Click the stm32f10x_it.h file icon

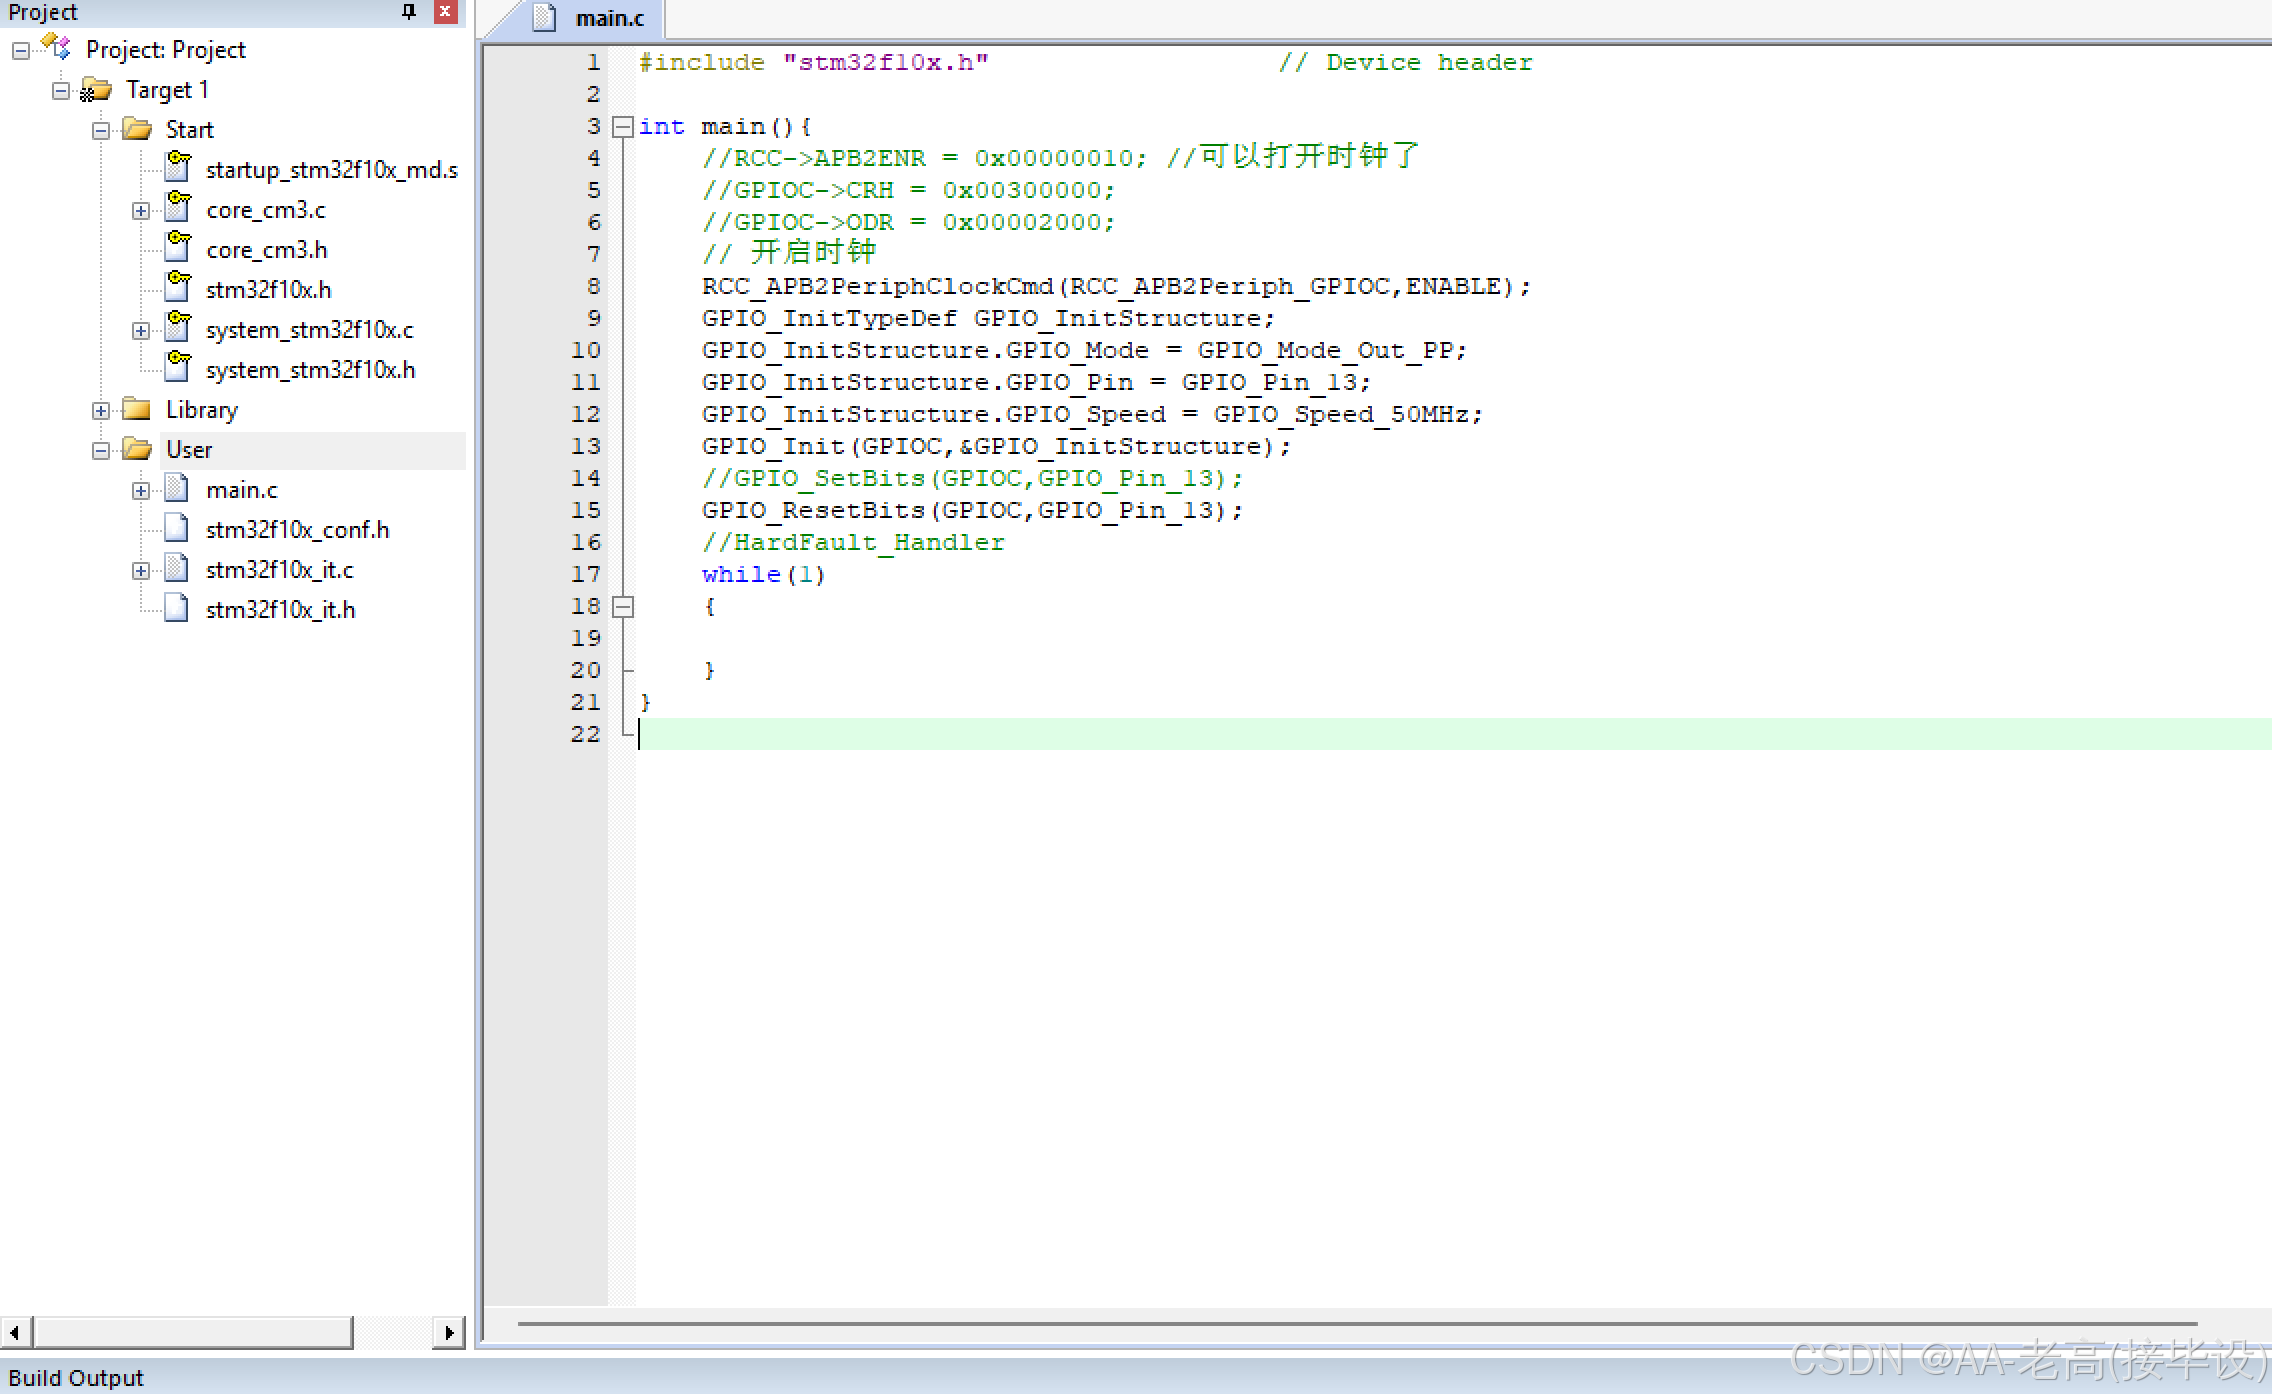click(x=177, y=608)
